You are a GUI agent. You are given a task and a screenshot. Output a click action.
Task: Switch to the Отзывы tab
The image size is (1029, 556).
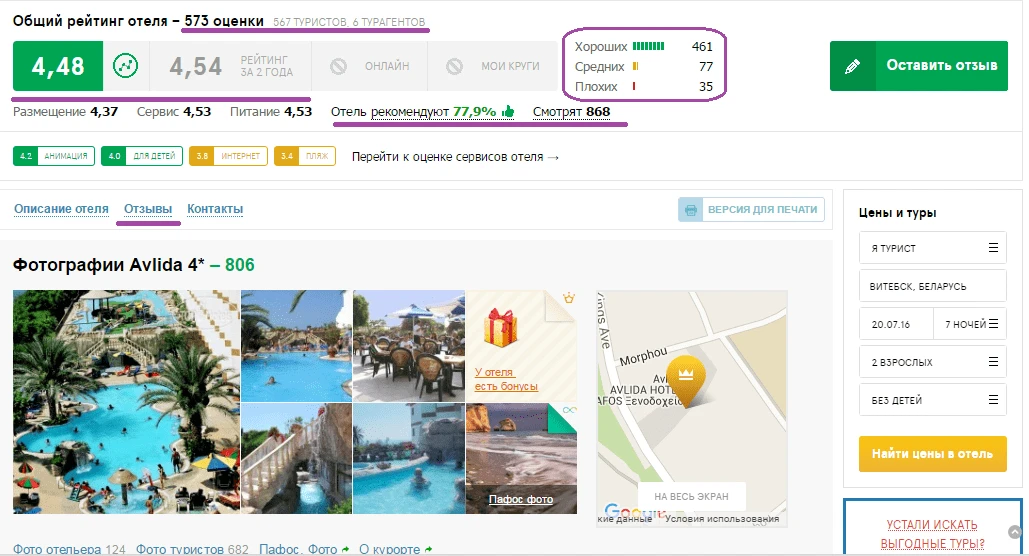tap(148, 209)
